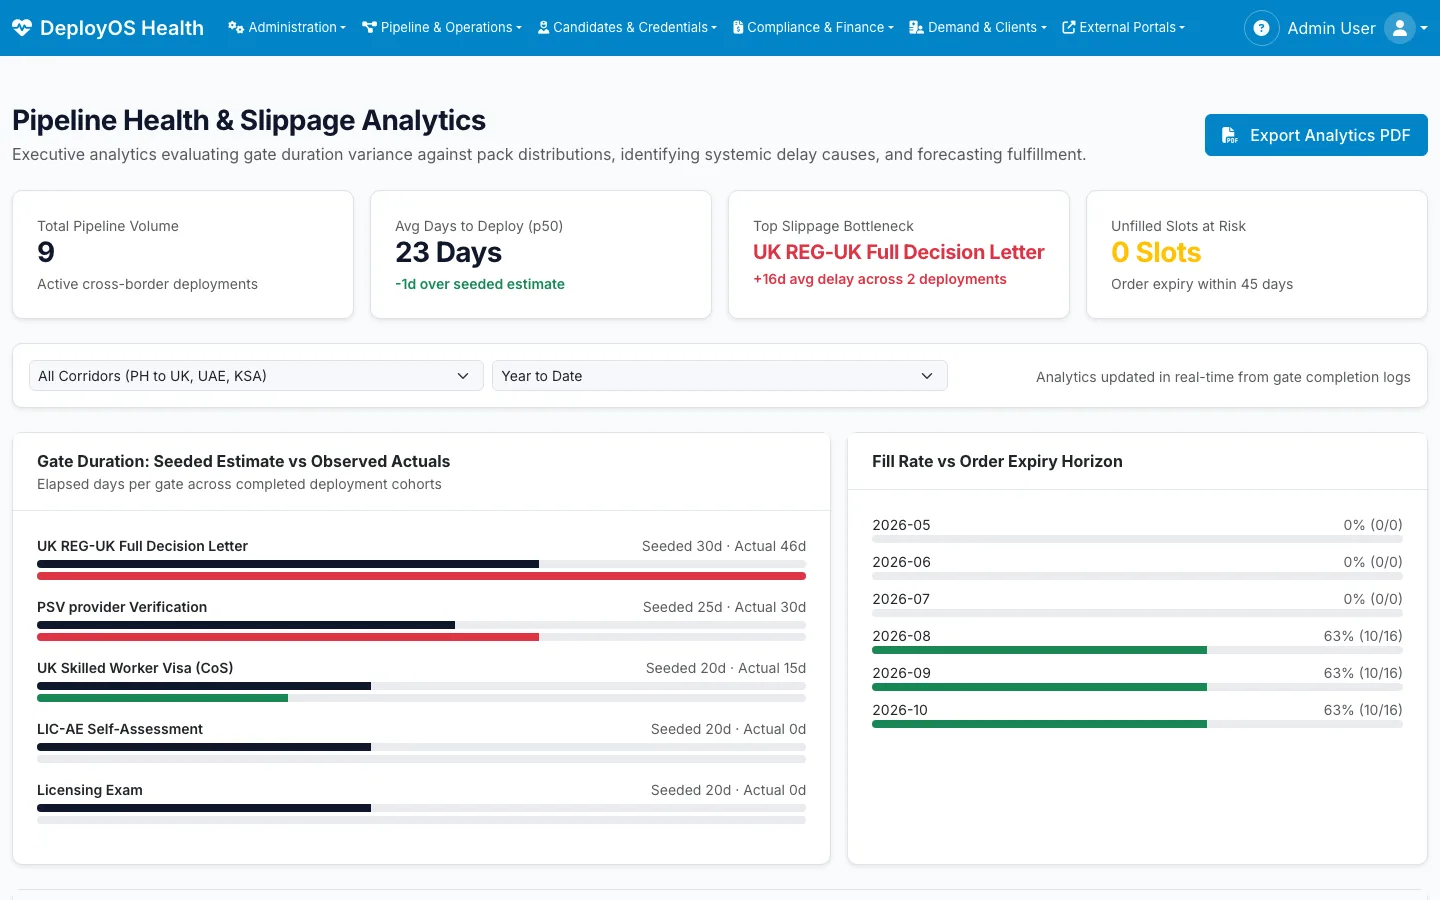Open the All Corridors filter dropdown
The width and height of the screenshot is (1440, 900).
[x=256, y=376]
